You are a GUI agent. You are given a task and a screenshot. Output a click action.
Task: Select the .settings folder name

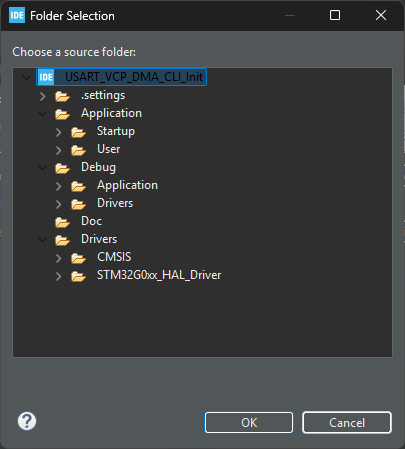point(103,95)
